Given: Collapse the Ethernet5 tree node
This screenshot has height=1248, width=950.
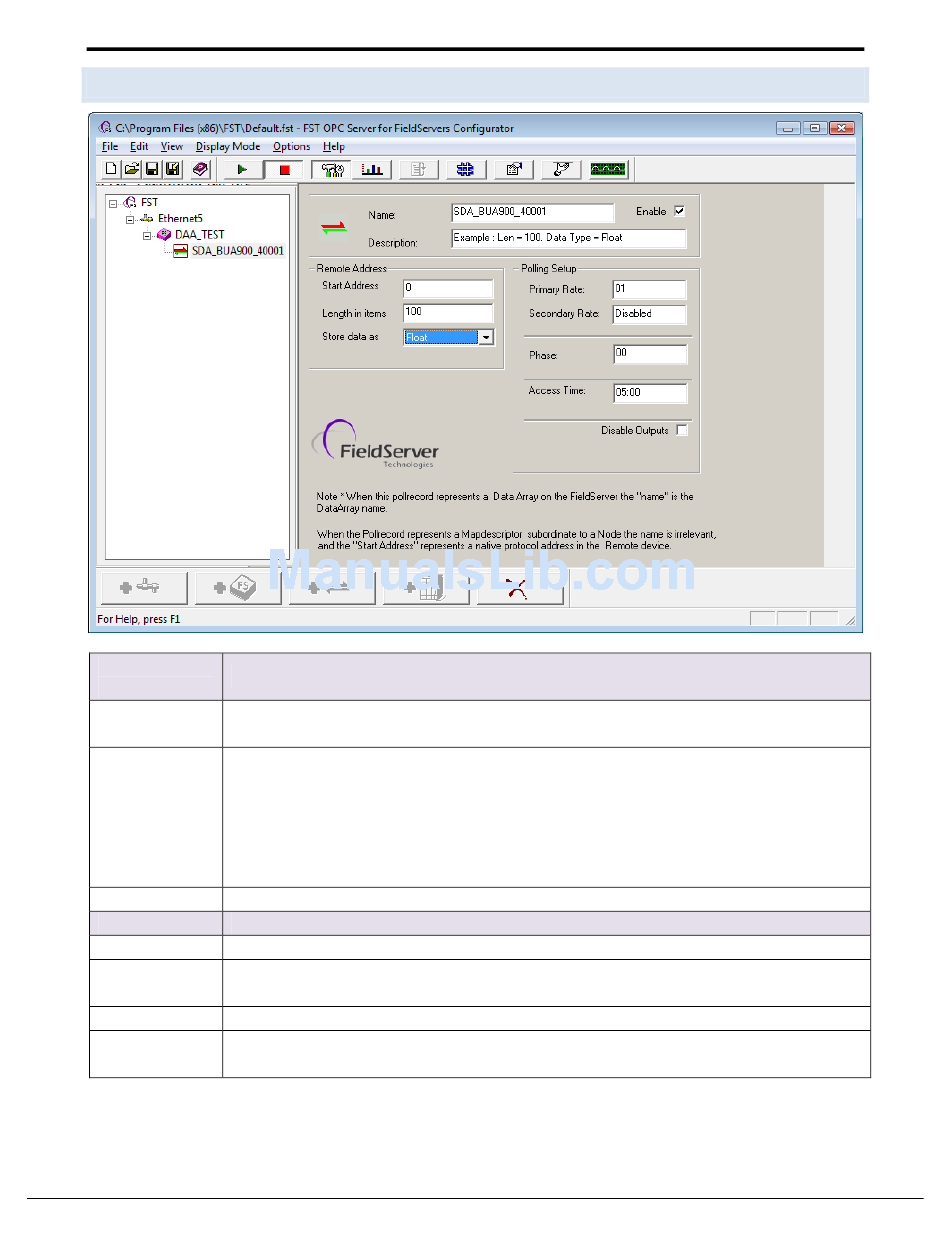Looking at the screenshot, I should click(130, 218).
